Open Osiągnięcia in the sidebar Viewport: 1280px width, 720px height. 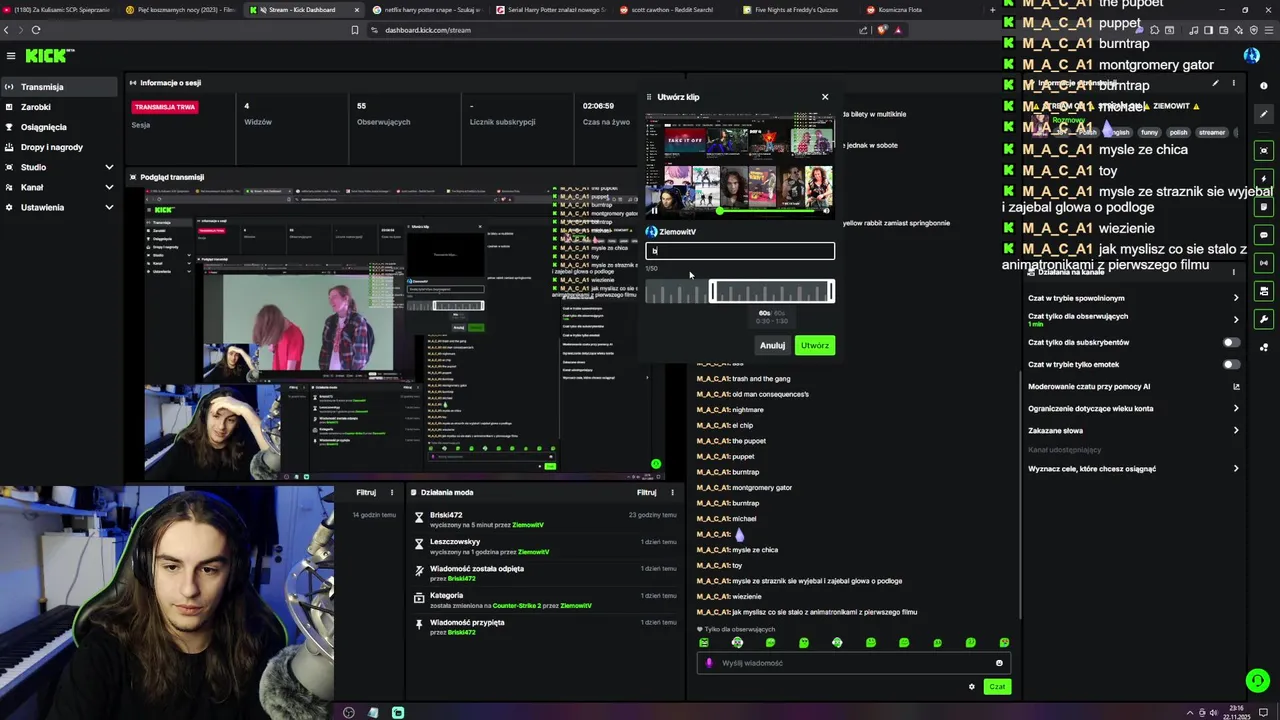pyautogui.click(x=59, y=127)
